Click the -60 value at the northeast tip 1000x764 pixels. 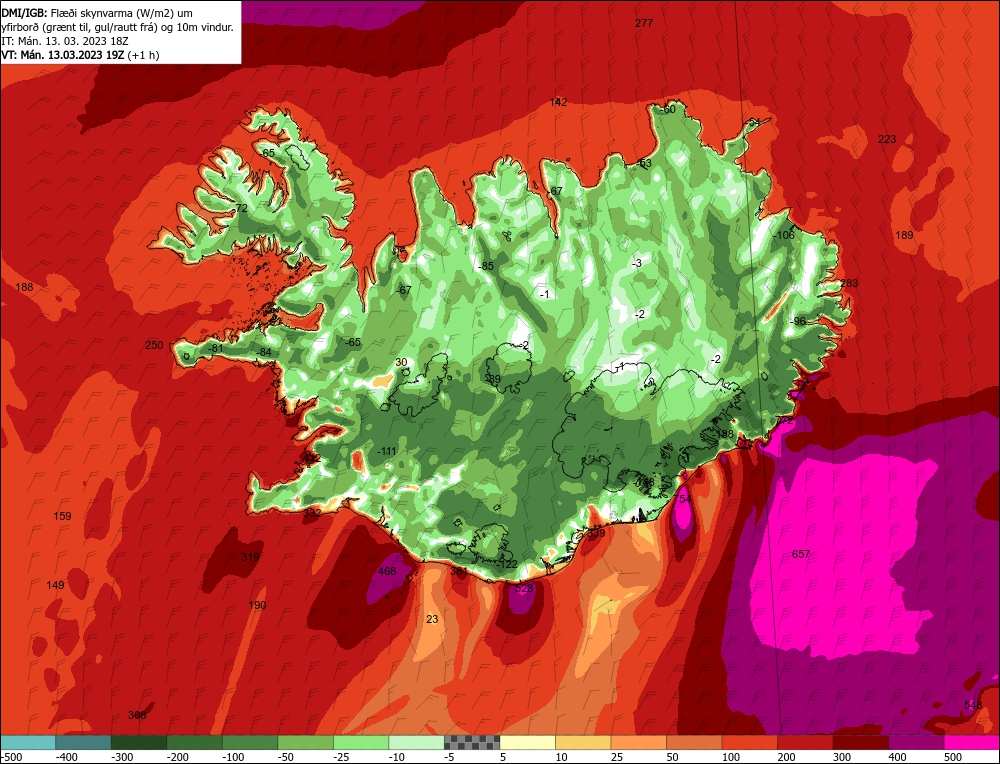click(x=667, y=110)
